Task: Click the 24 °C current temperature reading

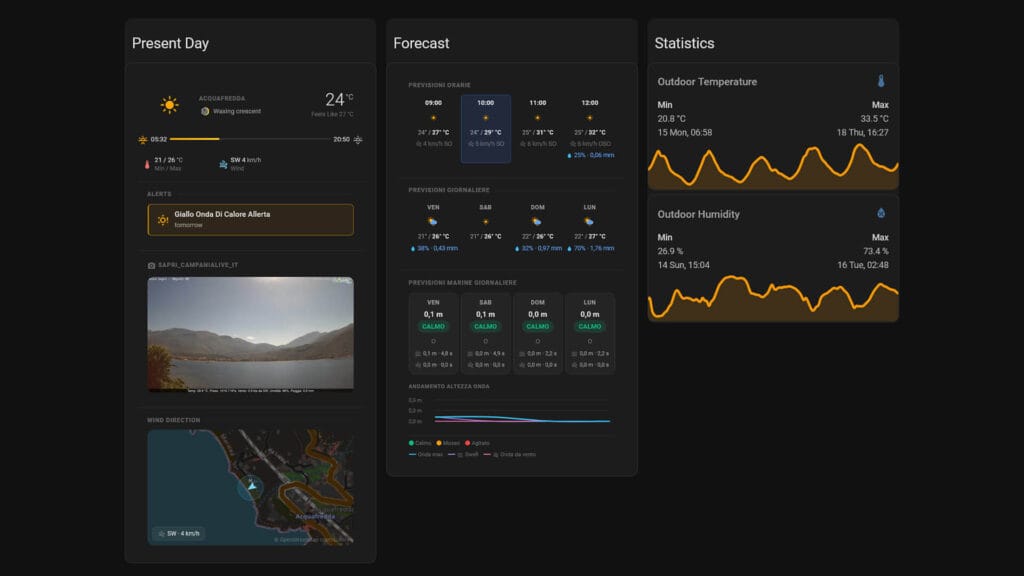Action: pos(339,99)
